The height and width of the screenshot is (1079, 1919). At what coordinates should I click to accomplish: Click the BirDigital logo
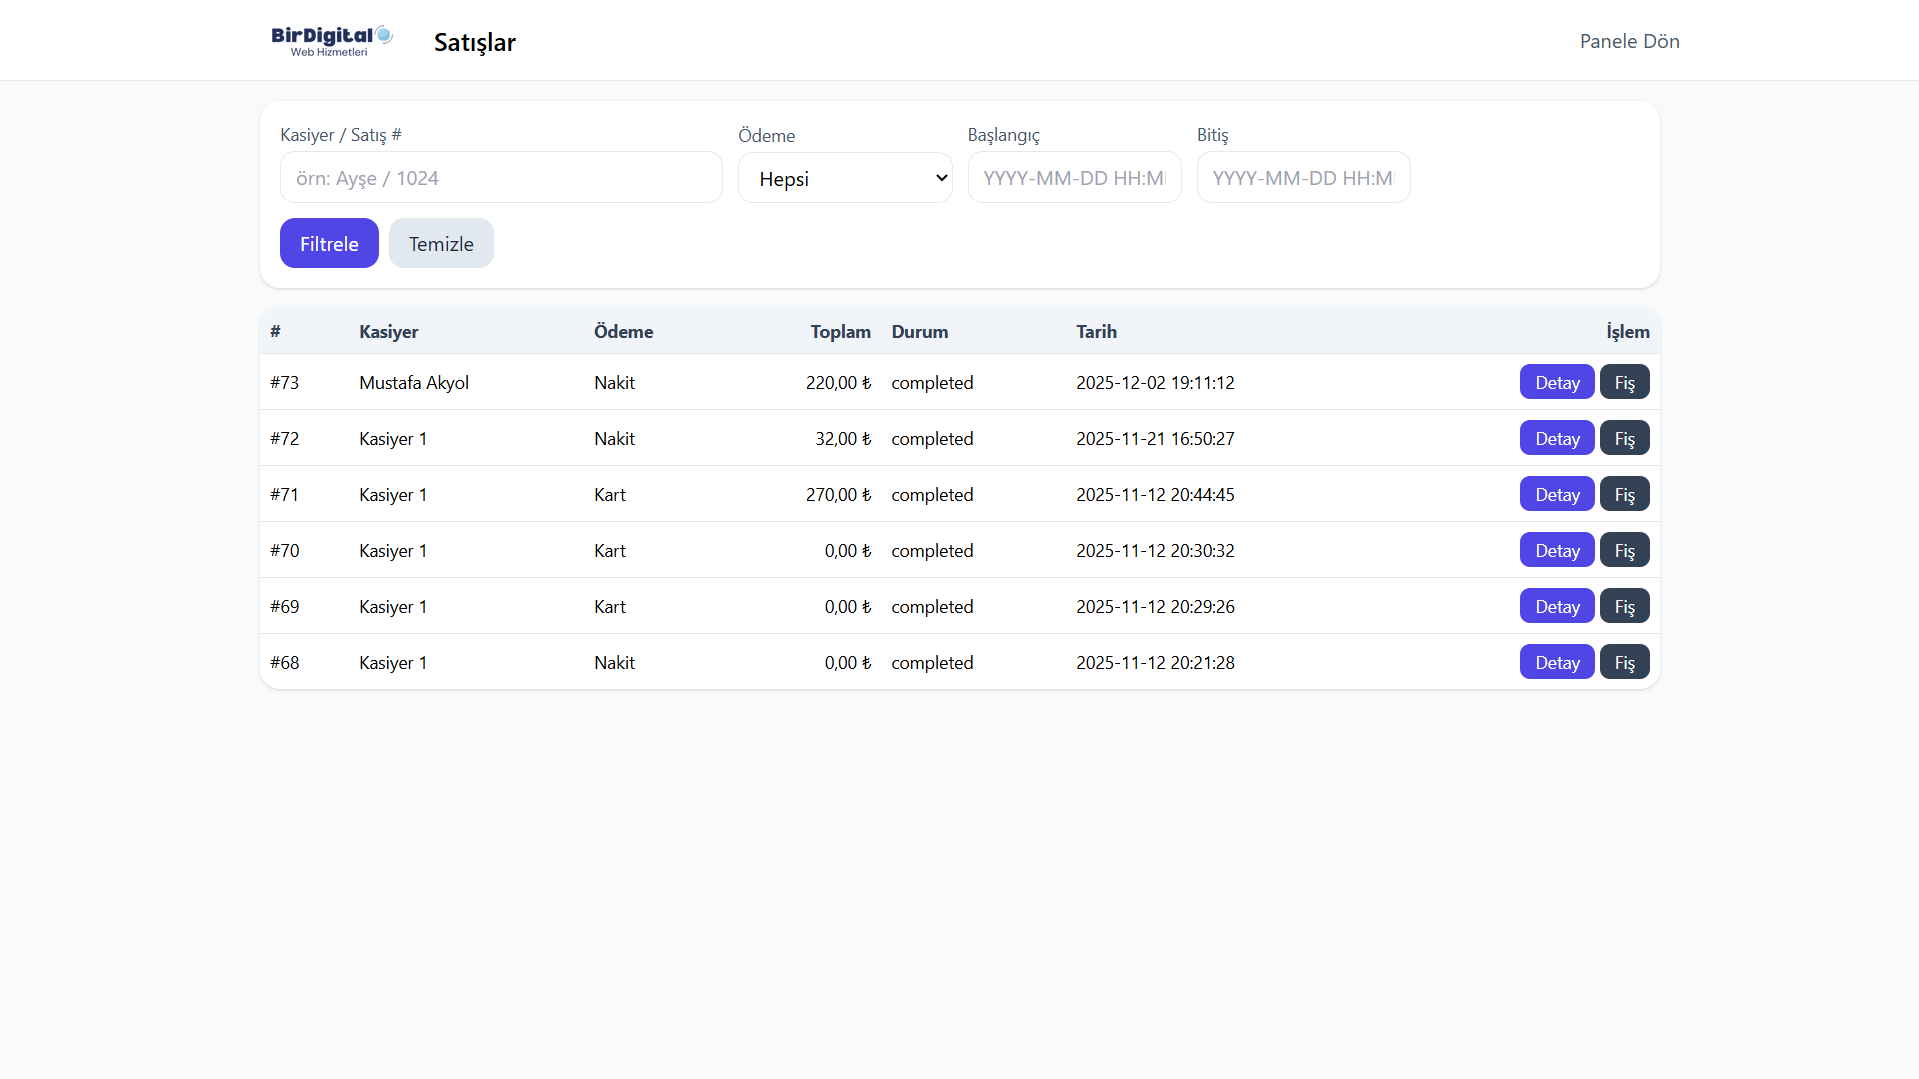click(x=331, y=41)
